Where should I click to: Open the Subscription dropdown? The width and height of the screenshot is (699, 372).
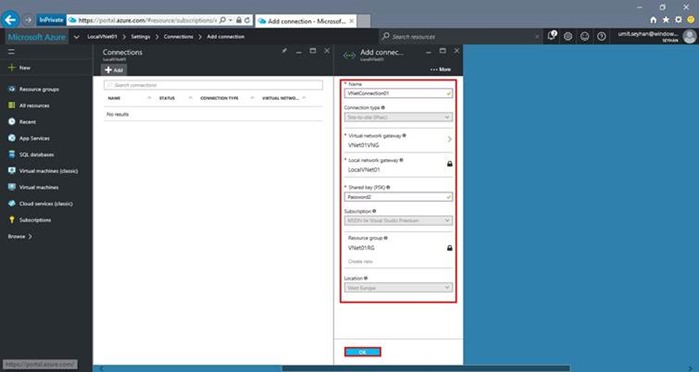pos(398,221)
